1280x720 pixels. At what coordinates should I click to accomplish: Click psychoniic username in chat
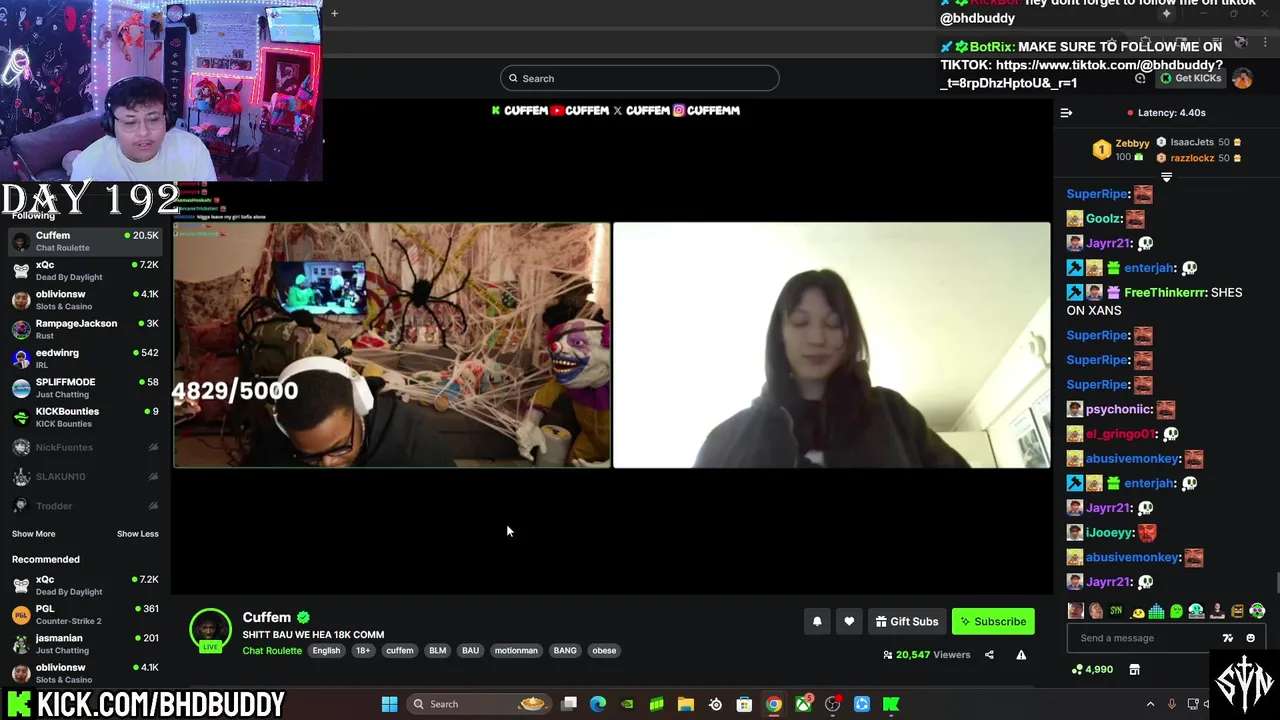tap(1119, 409)
